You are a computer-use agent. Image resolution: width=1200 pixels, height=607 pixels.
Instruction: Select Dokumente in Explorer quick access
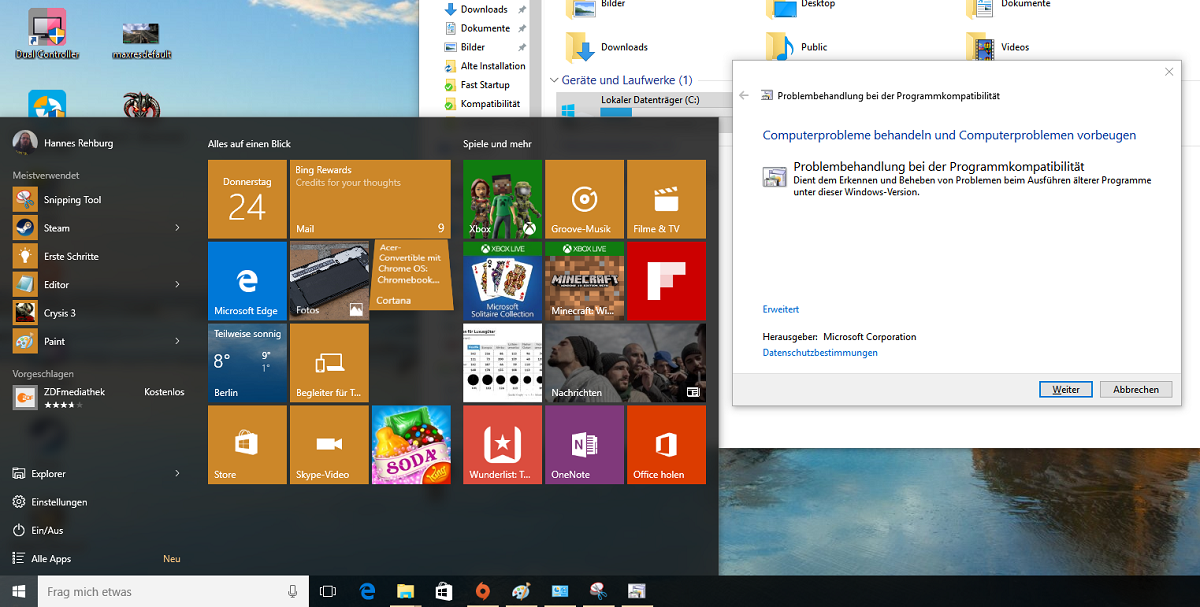[485, 28]
